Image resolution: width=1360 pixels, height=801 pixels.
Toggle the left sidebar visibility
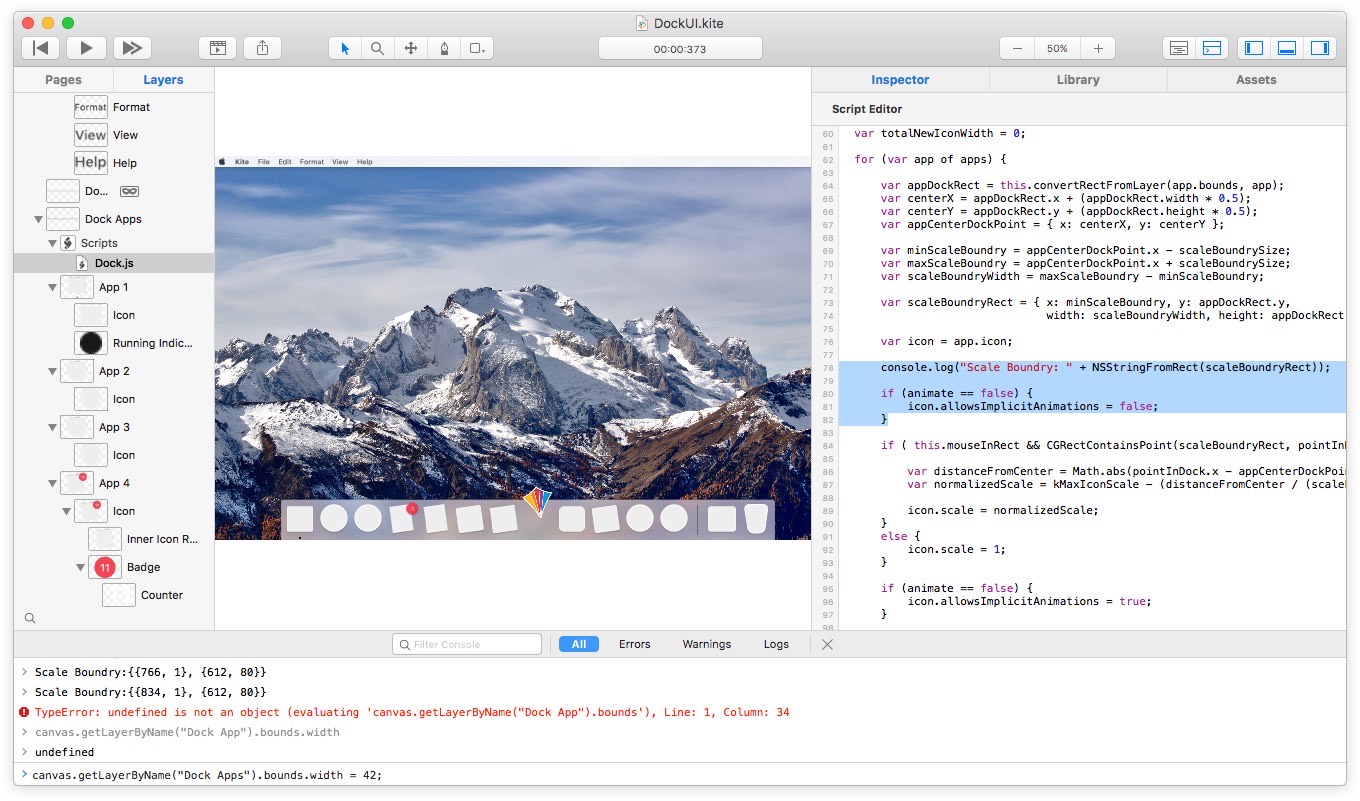[1254, 48]
